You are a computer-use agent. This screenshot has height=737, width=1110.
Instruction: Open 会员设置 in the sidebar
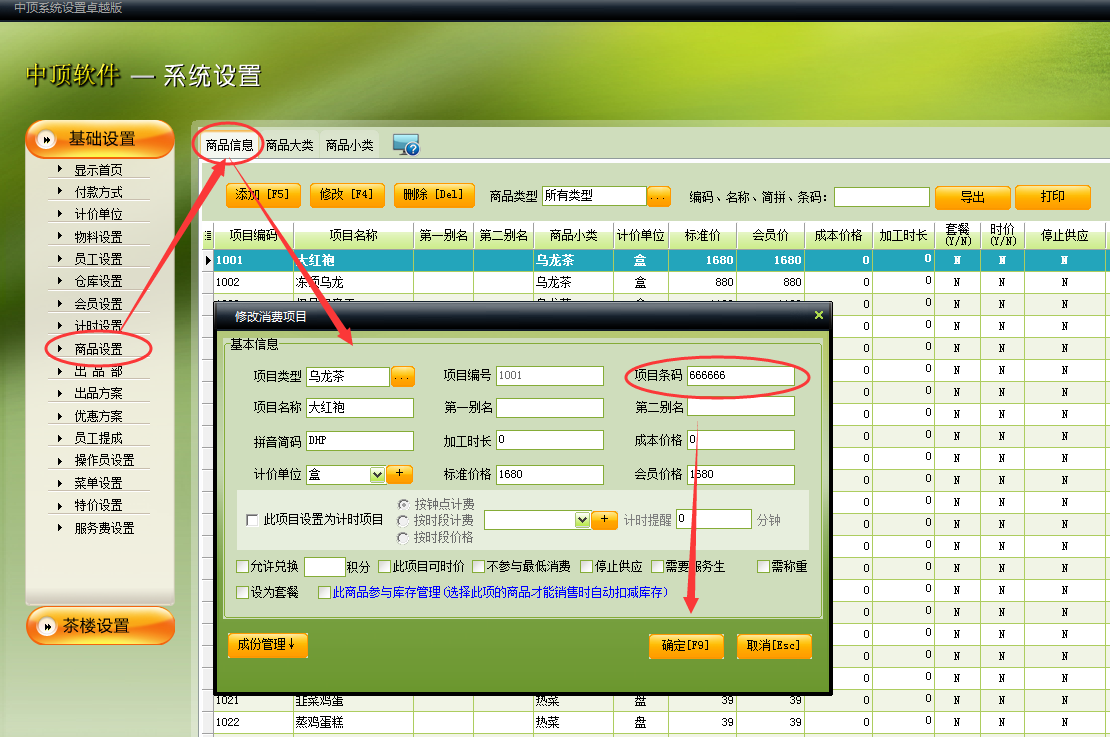pos(98,304)
